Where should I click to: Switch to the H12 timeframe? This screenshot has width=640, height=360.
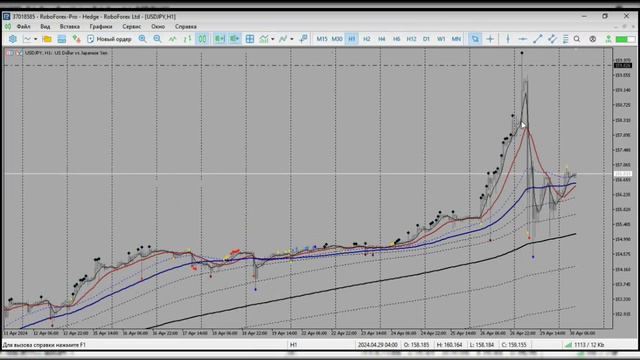411,39
